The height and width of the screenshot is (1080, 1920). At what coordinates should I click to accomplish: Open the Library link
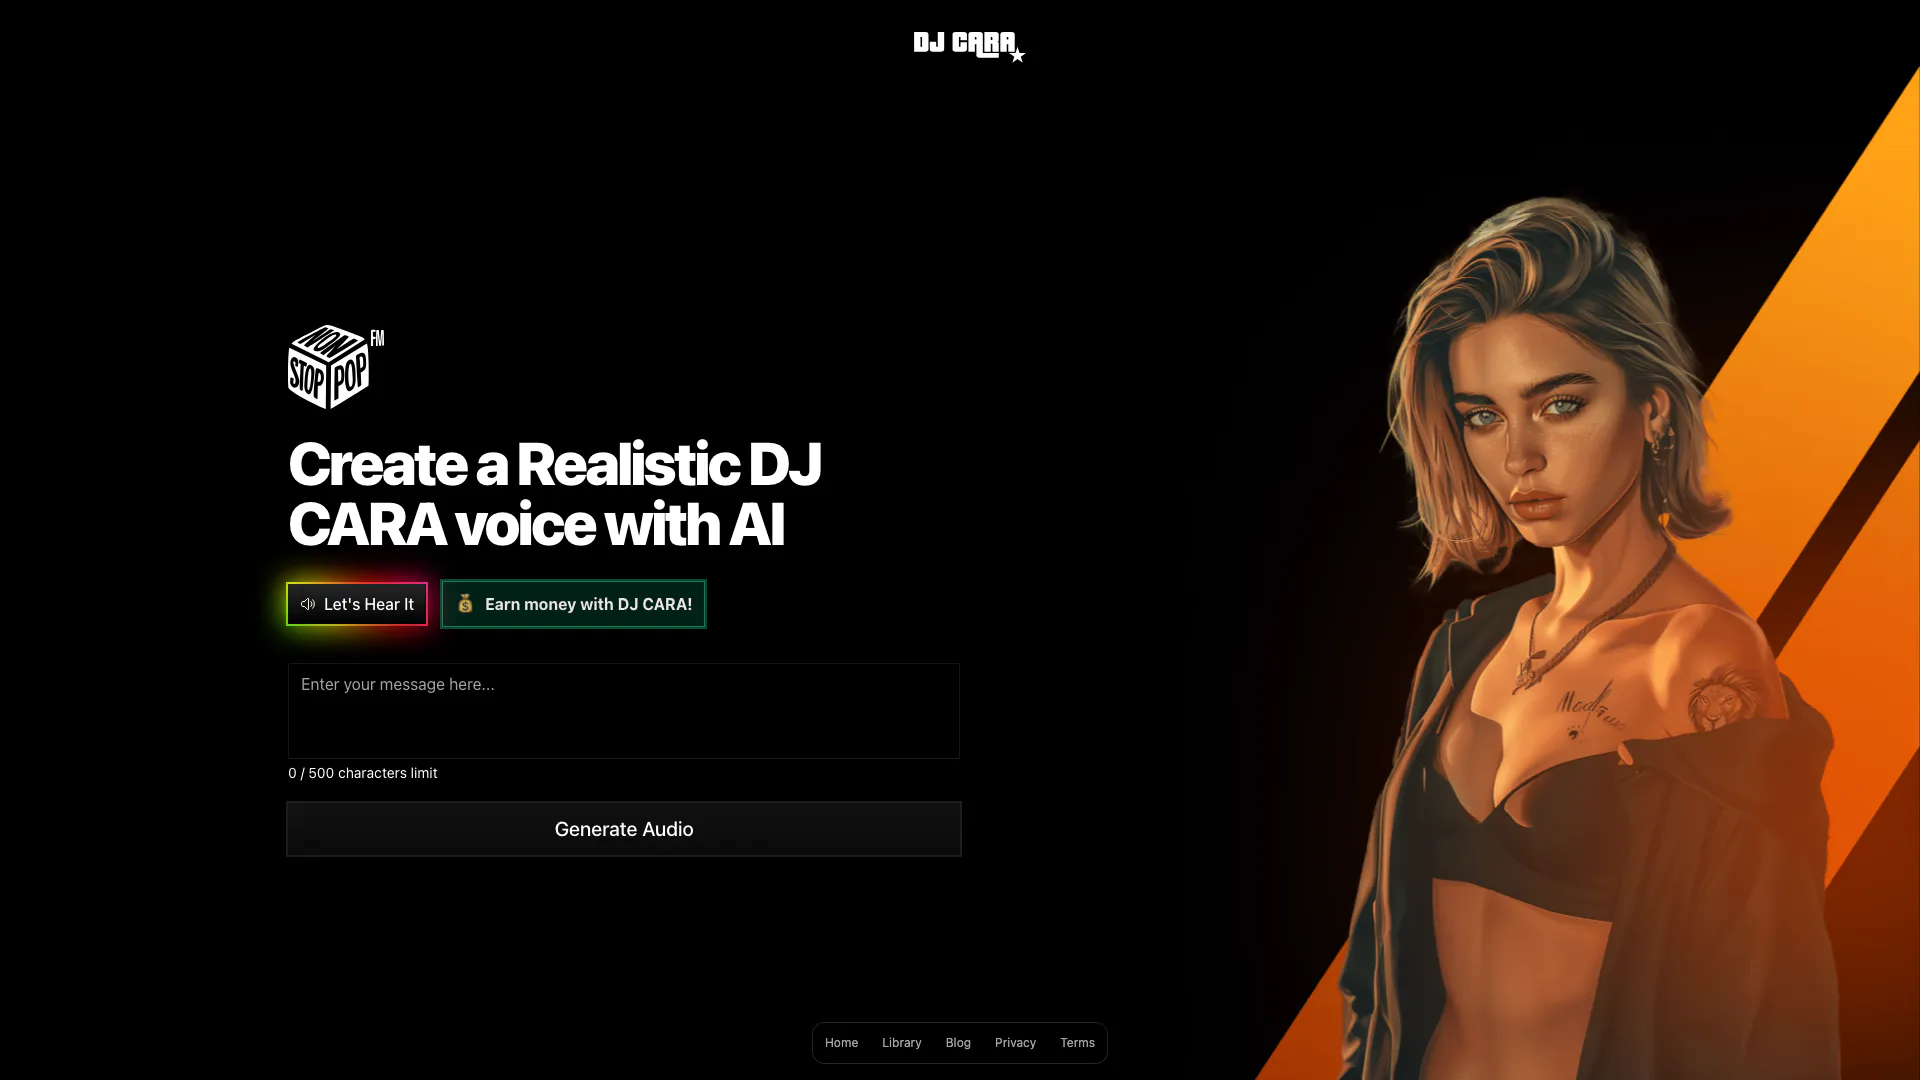coord(902,1043)
